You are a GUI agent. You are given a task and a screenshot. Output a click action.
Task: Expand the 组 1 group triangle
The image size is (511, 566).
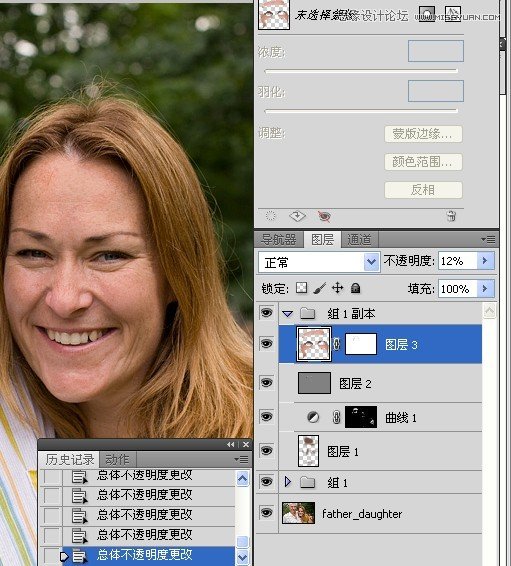(x=288, y=482)
